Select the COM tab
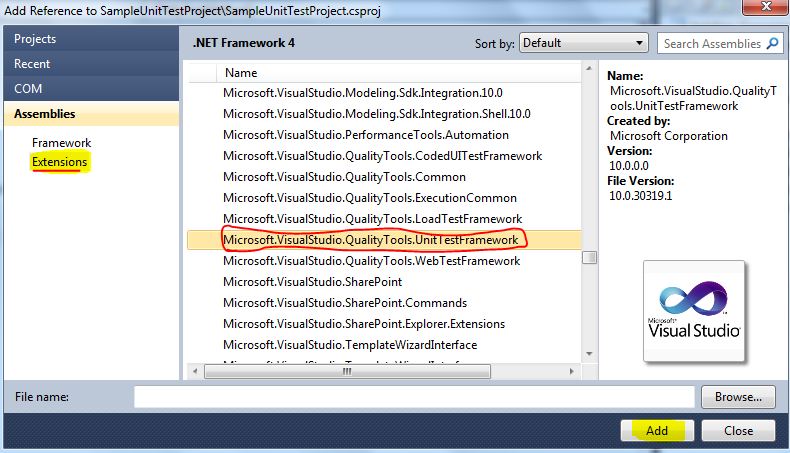This screenshot has width=790, height=453. [91, 89]
